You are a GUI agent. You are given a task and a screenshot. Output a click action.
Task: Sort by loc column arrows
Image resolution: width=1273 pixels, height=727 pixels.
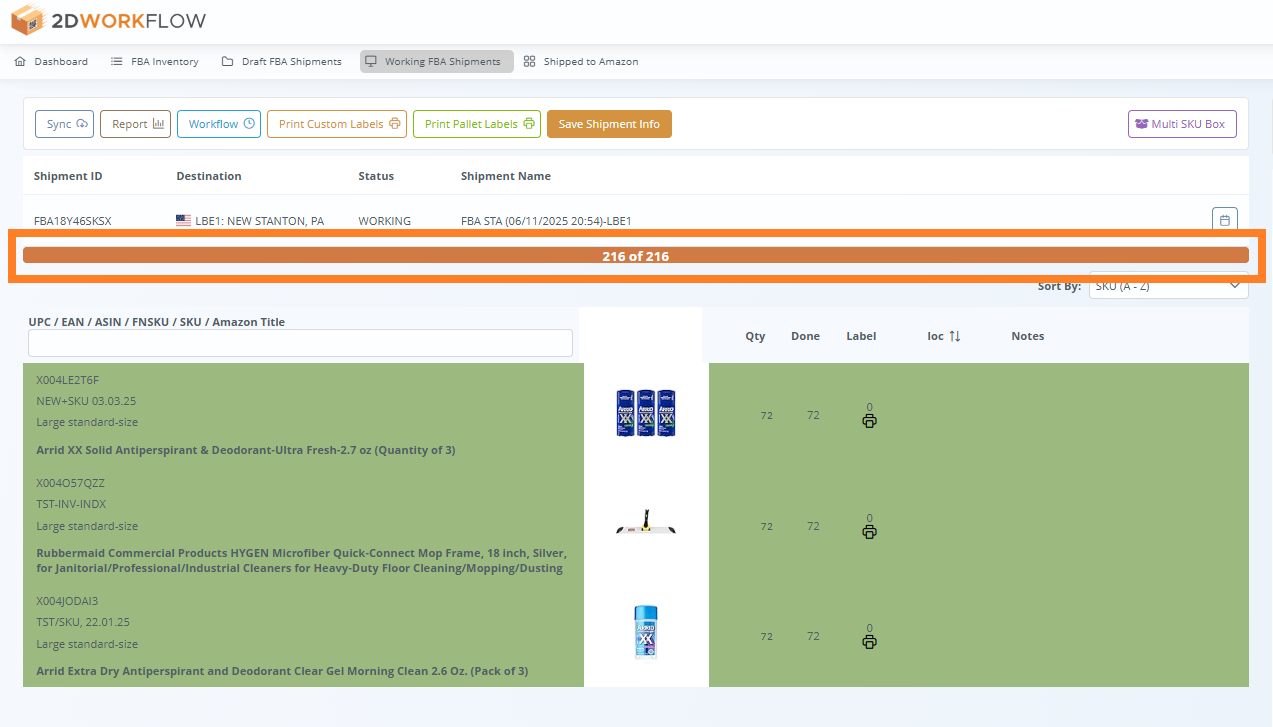click(954, 336)
